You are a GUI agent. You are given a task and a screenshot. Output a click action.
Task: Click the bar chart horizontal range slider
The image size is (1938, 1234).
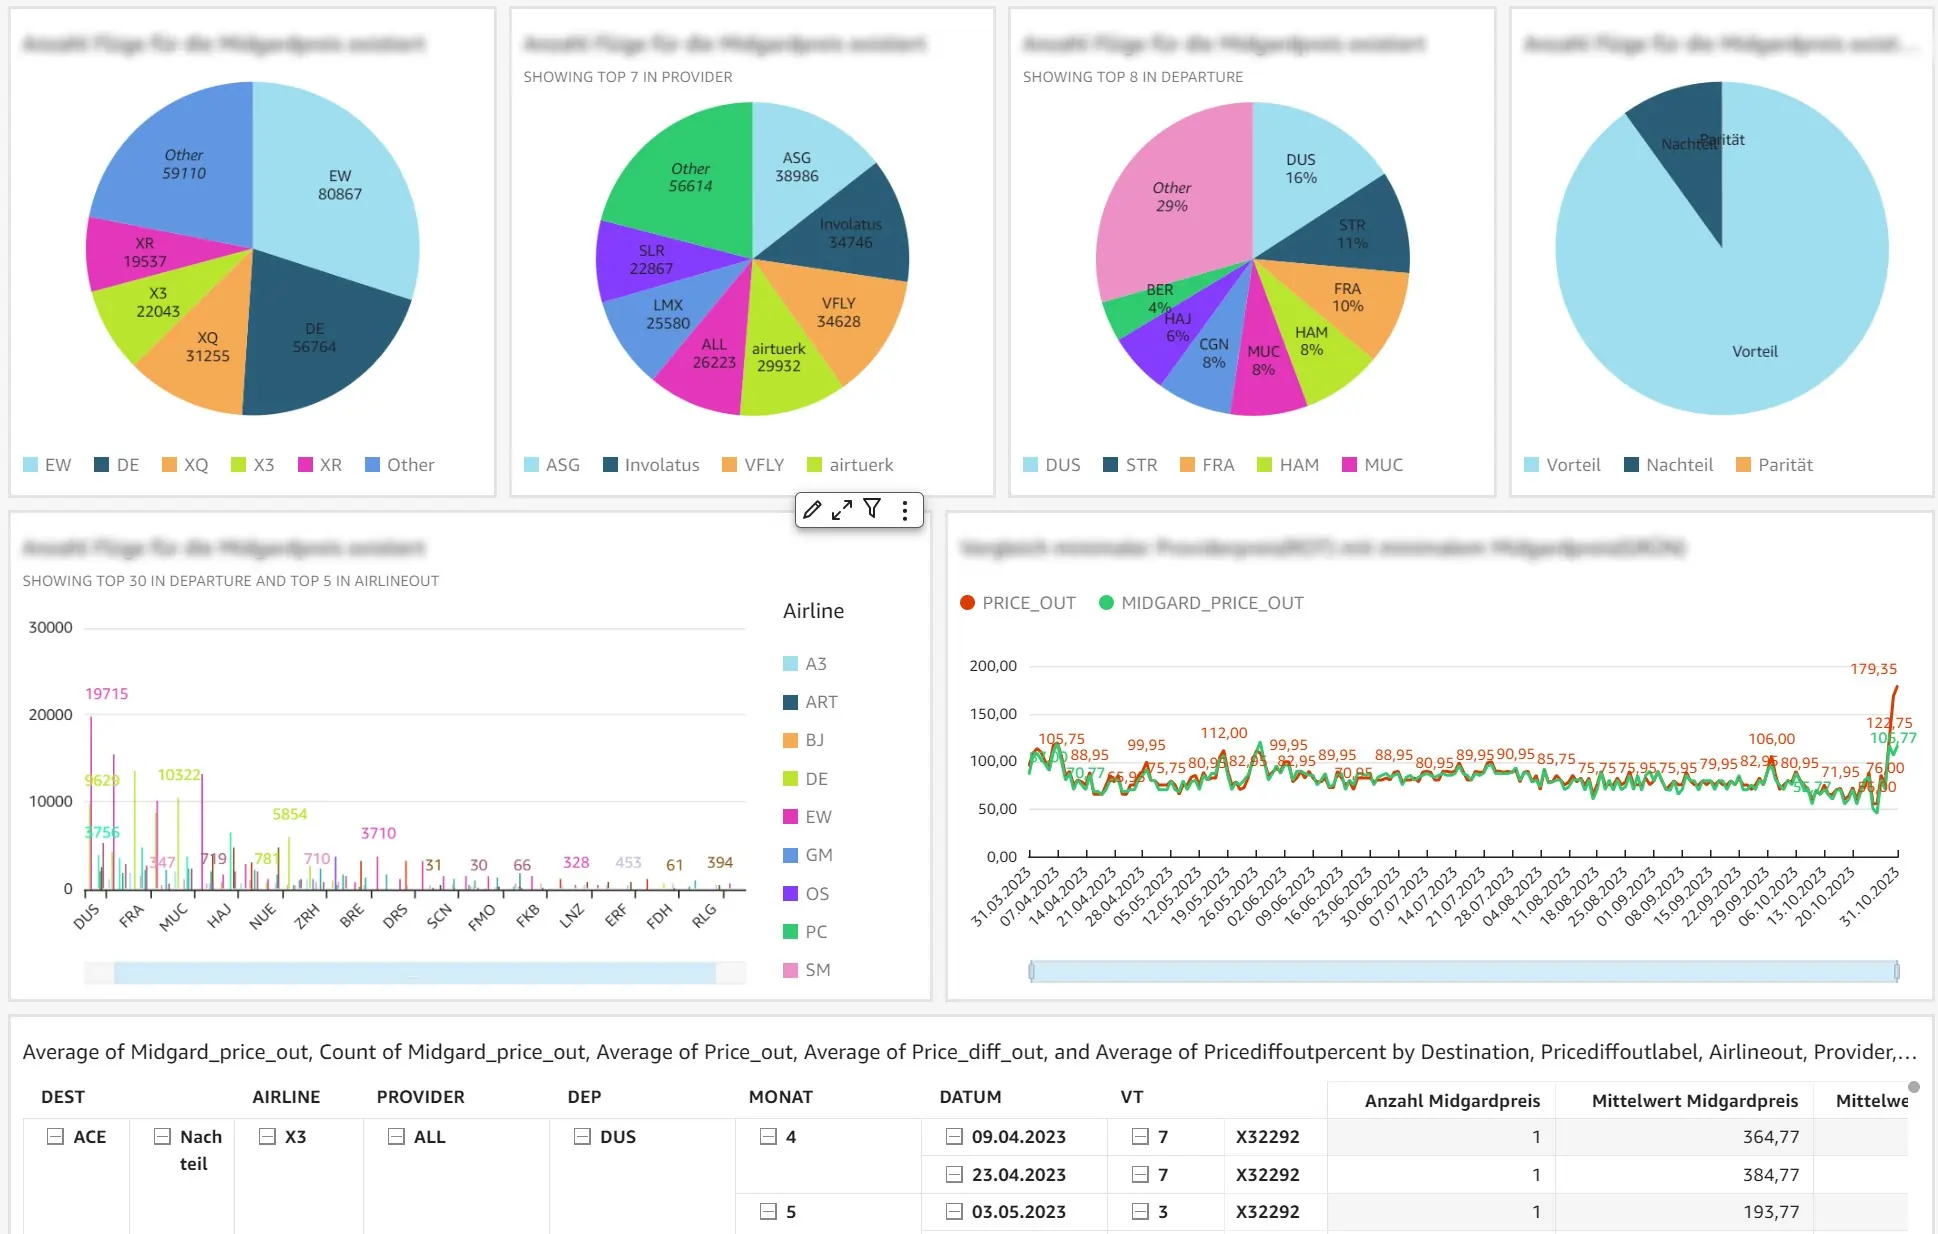pos(415,973)
